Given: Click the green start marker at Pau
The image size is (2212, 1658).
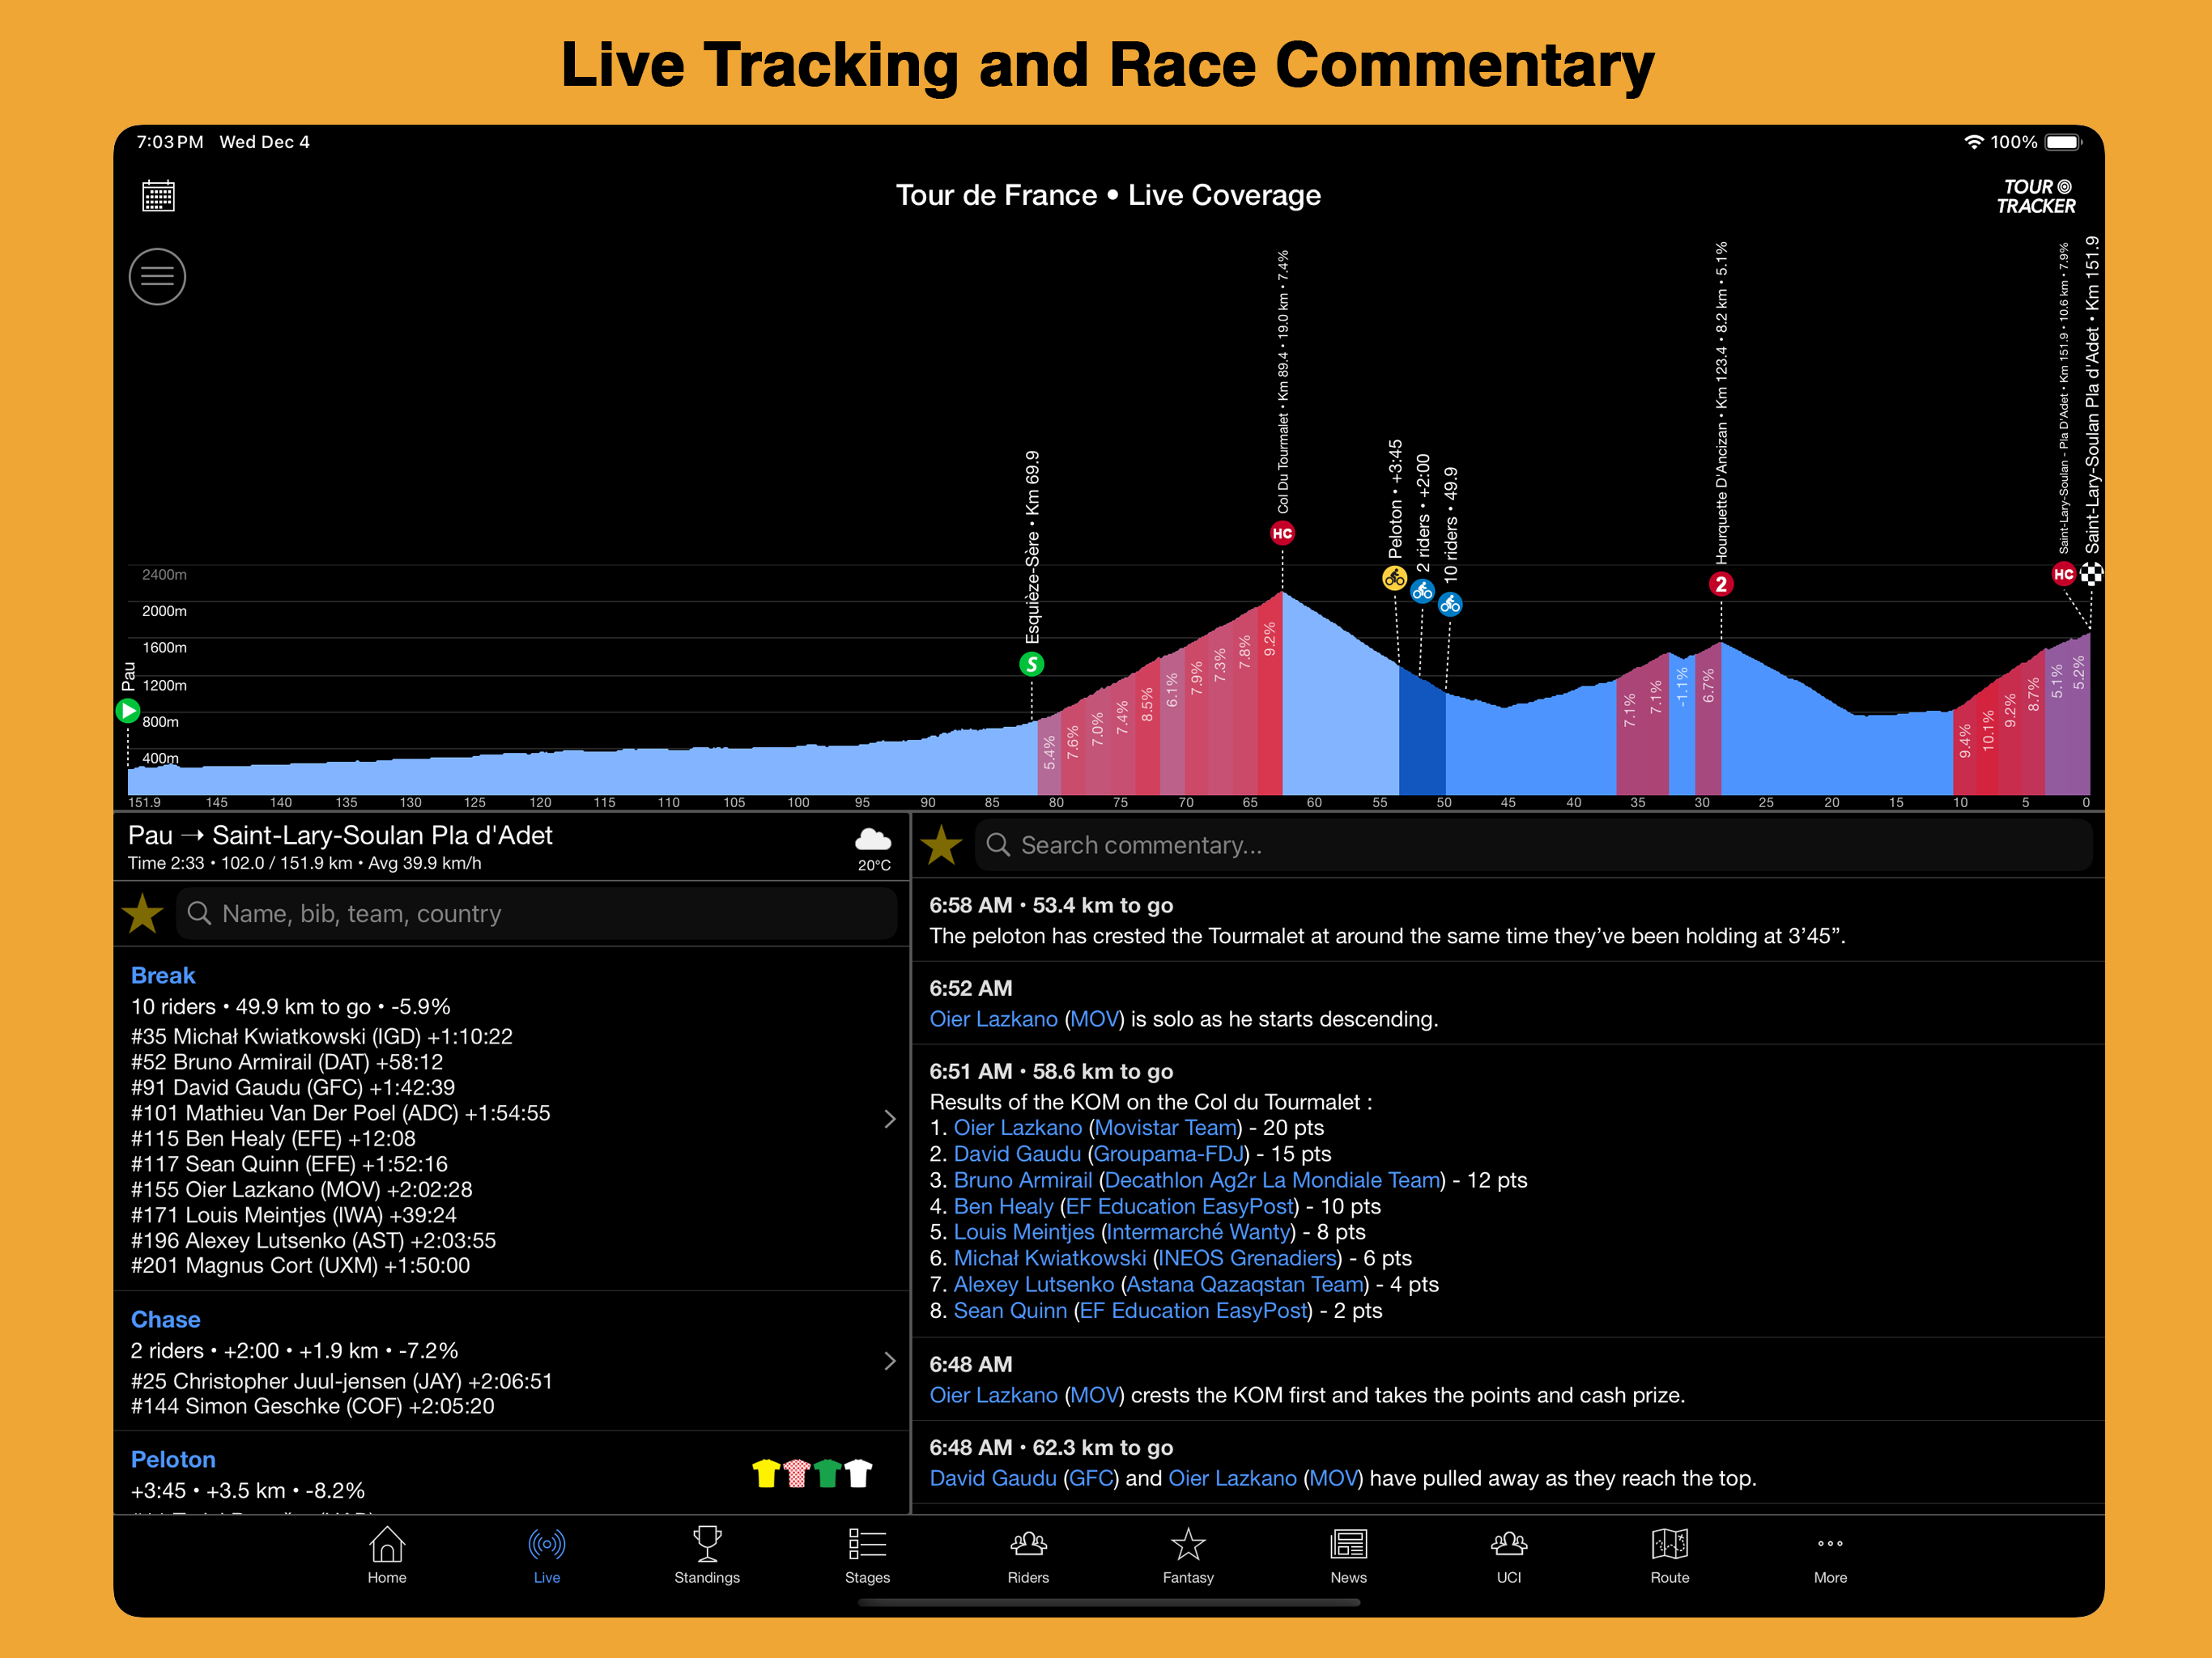Looking at the screenshot, I should [128, 711].
